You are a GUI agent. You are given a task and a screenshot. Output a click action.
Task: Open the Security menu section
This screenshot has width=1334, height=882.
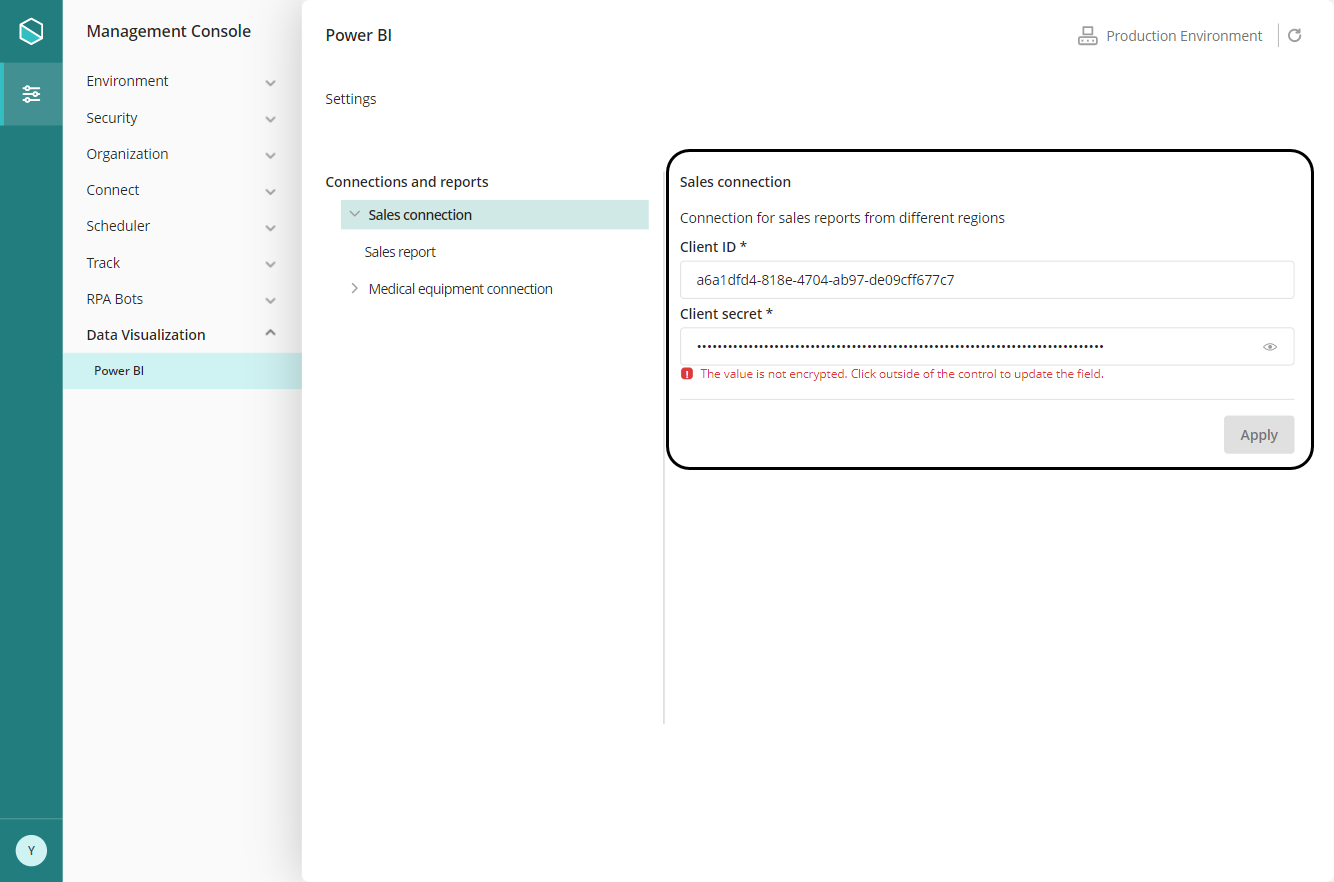pyautogui.click(x=182, y=118)
